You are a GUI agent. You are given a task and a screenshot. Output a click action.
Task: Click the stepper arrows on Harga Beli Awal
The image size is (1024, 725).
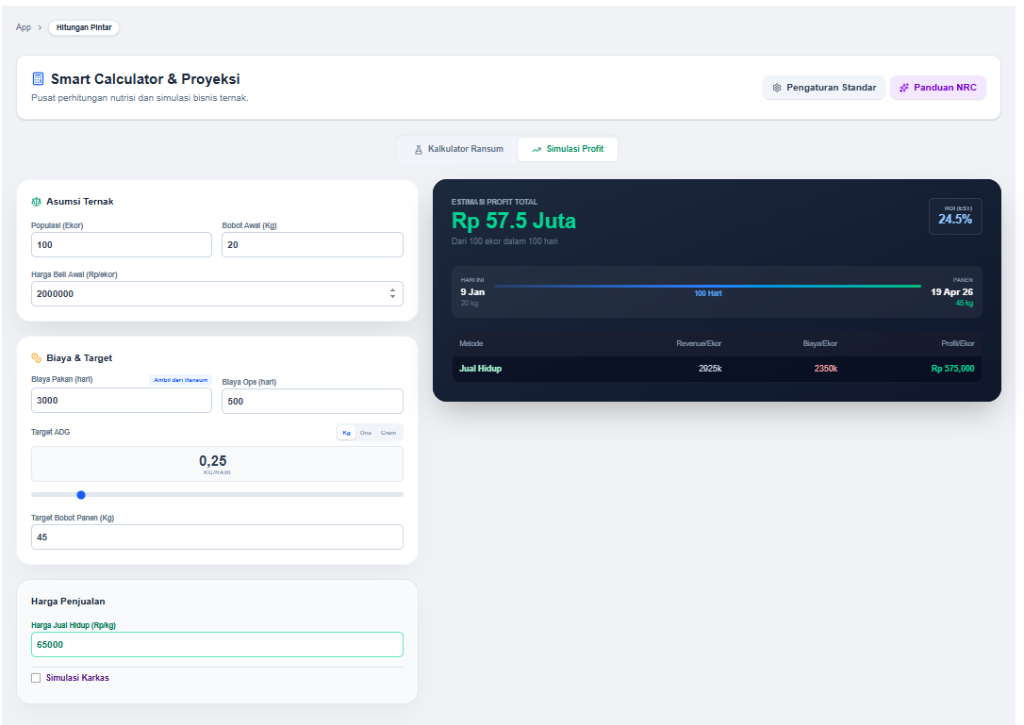click(392, 294)
